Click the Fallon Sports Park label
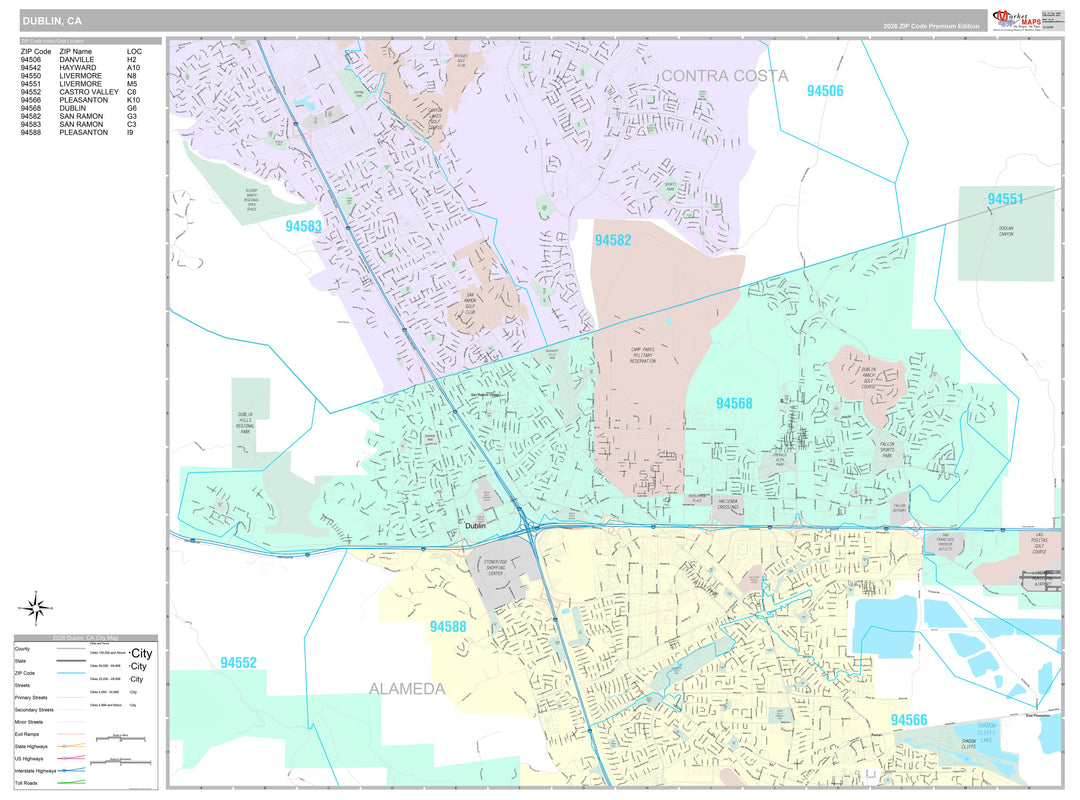This screenshot has height=800, width=1080. pyautogui.click(x=887, y=450)
